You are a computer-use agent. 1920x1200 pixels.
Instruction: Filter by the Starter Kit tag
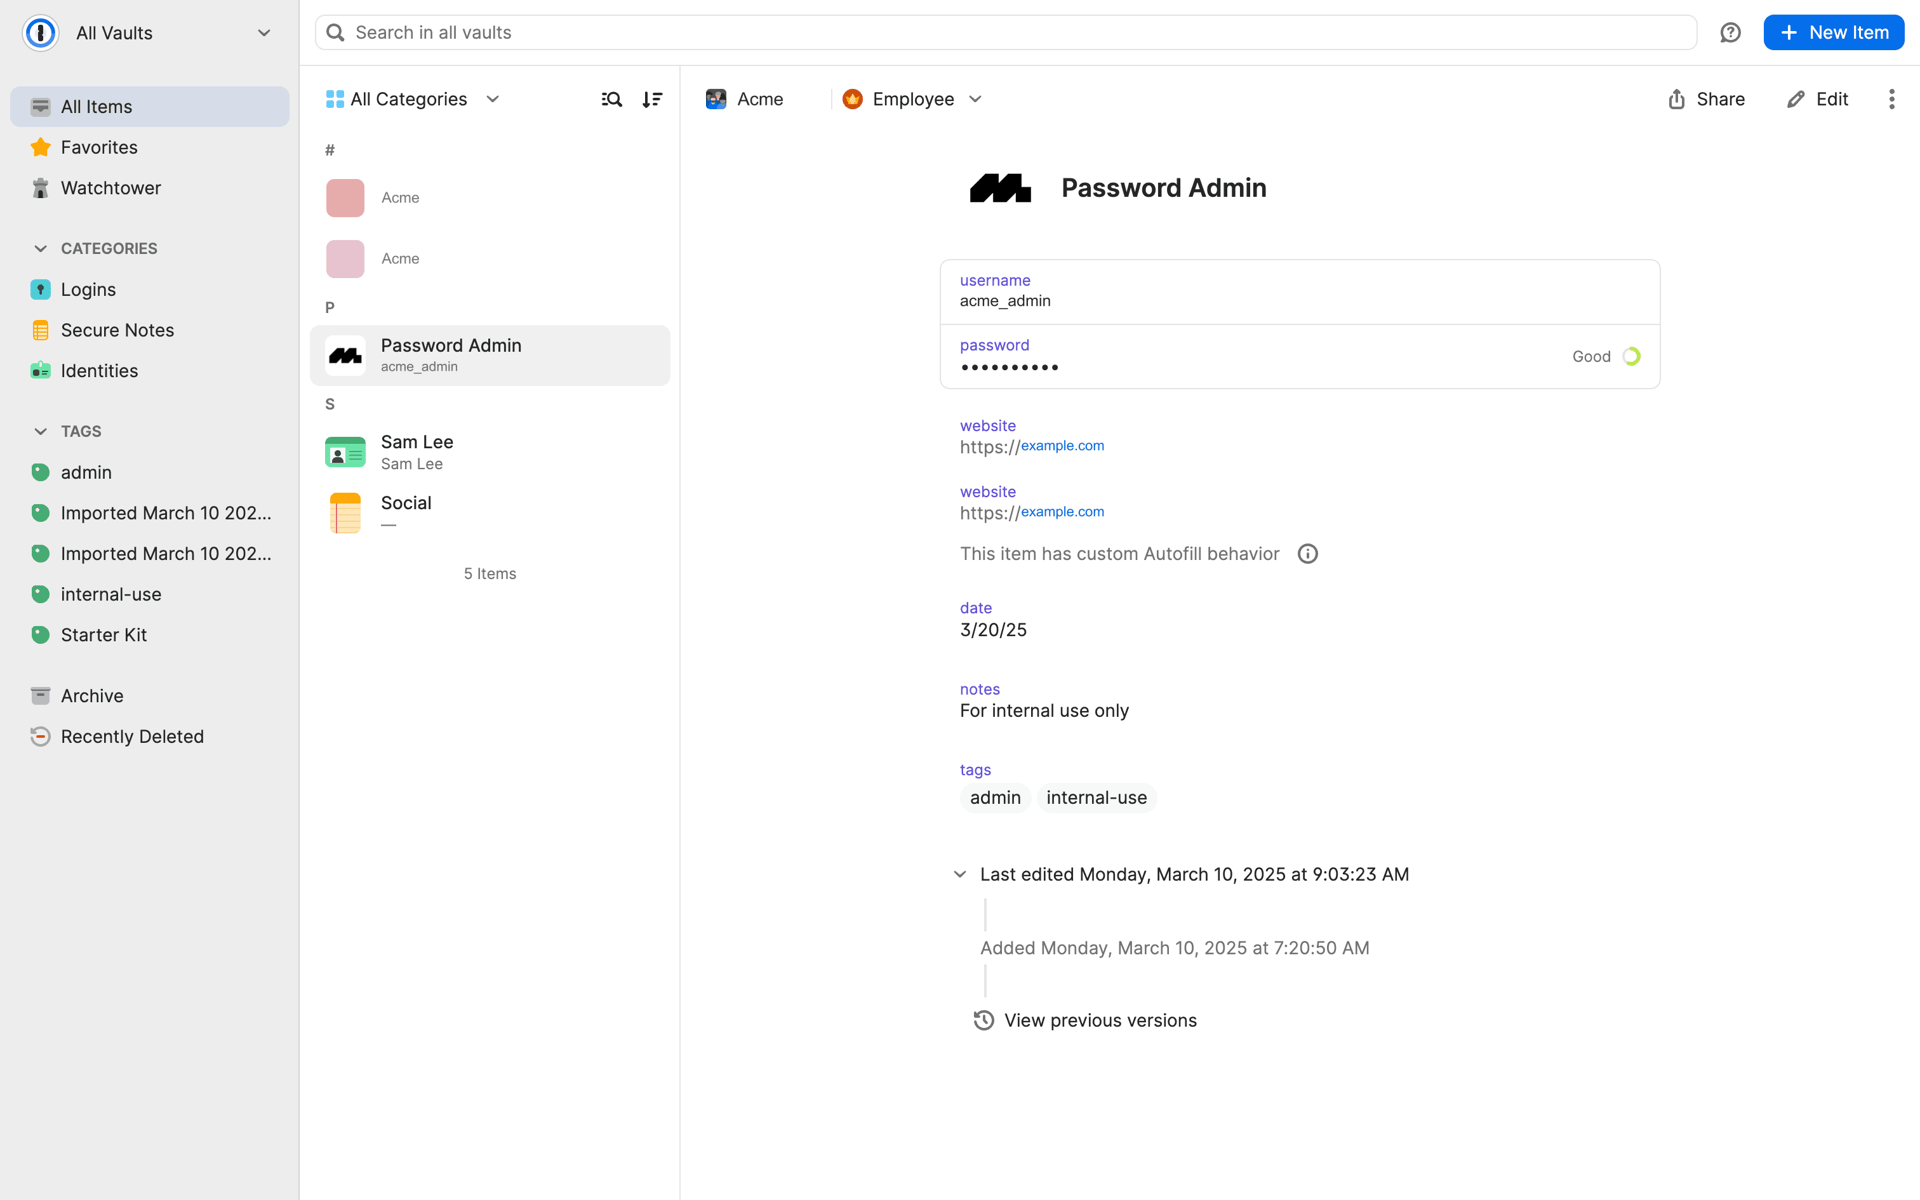(150, 635)
